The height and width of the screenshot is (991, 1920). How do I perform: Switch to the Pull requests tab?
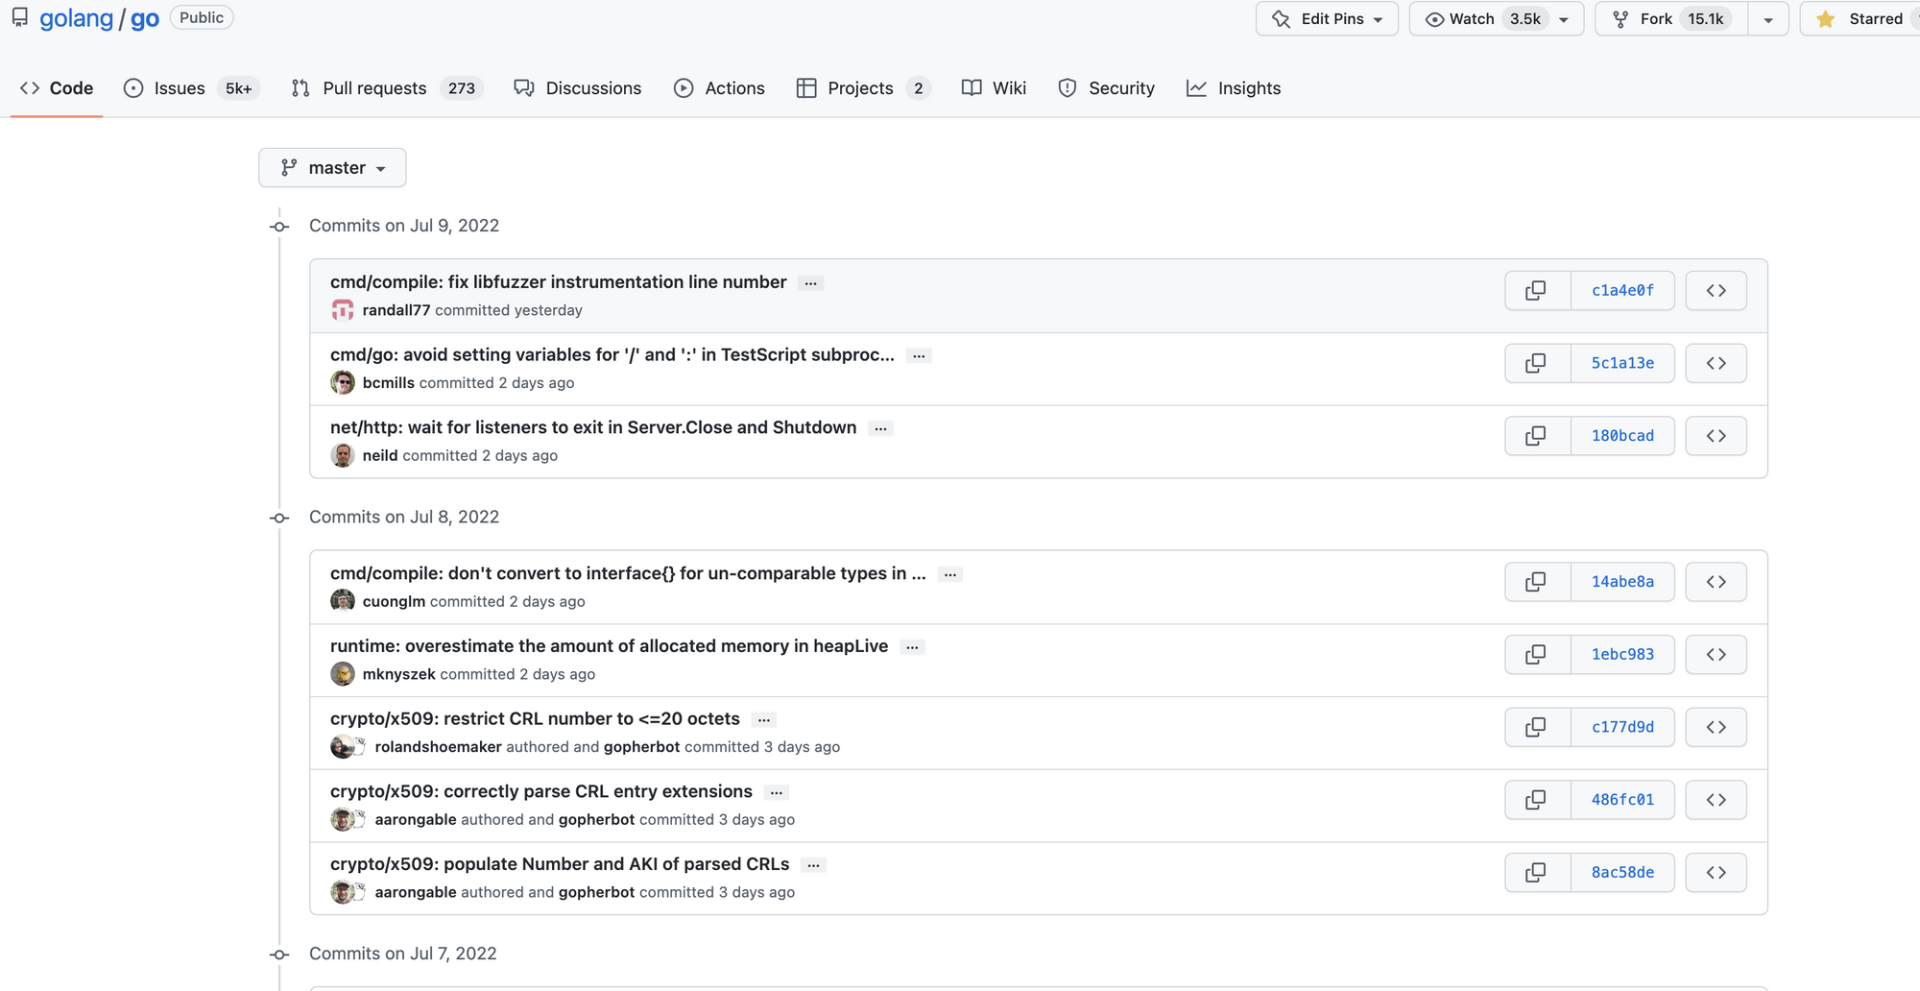point(374,88)
